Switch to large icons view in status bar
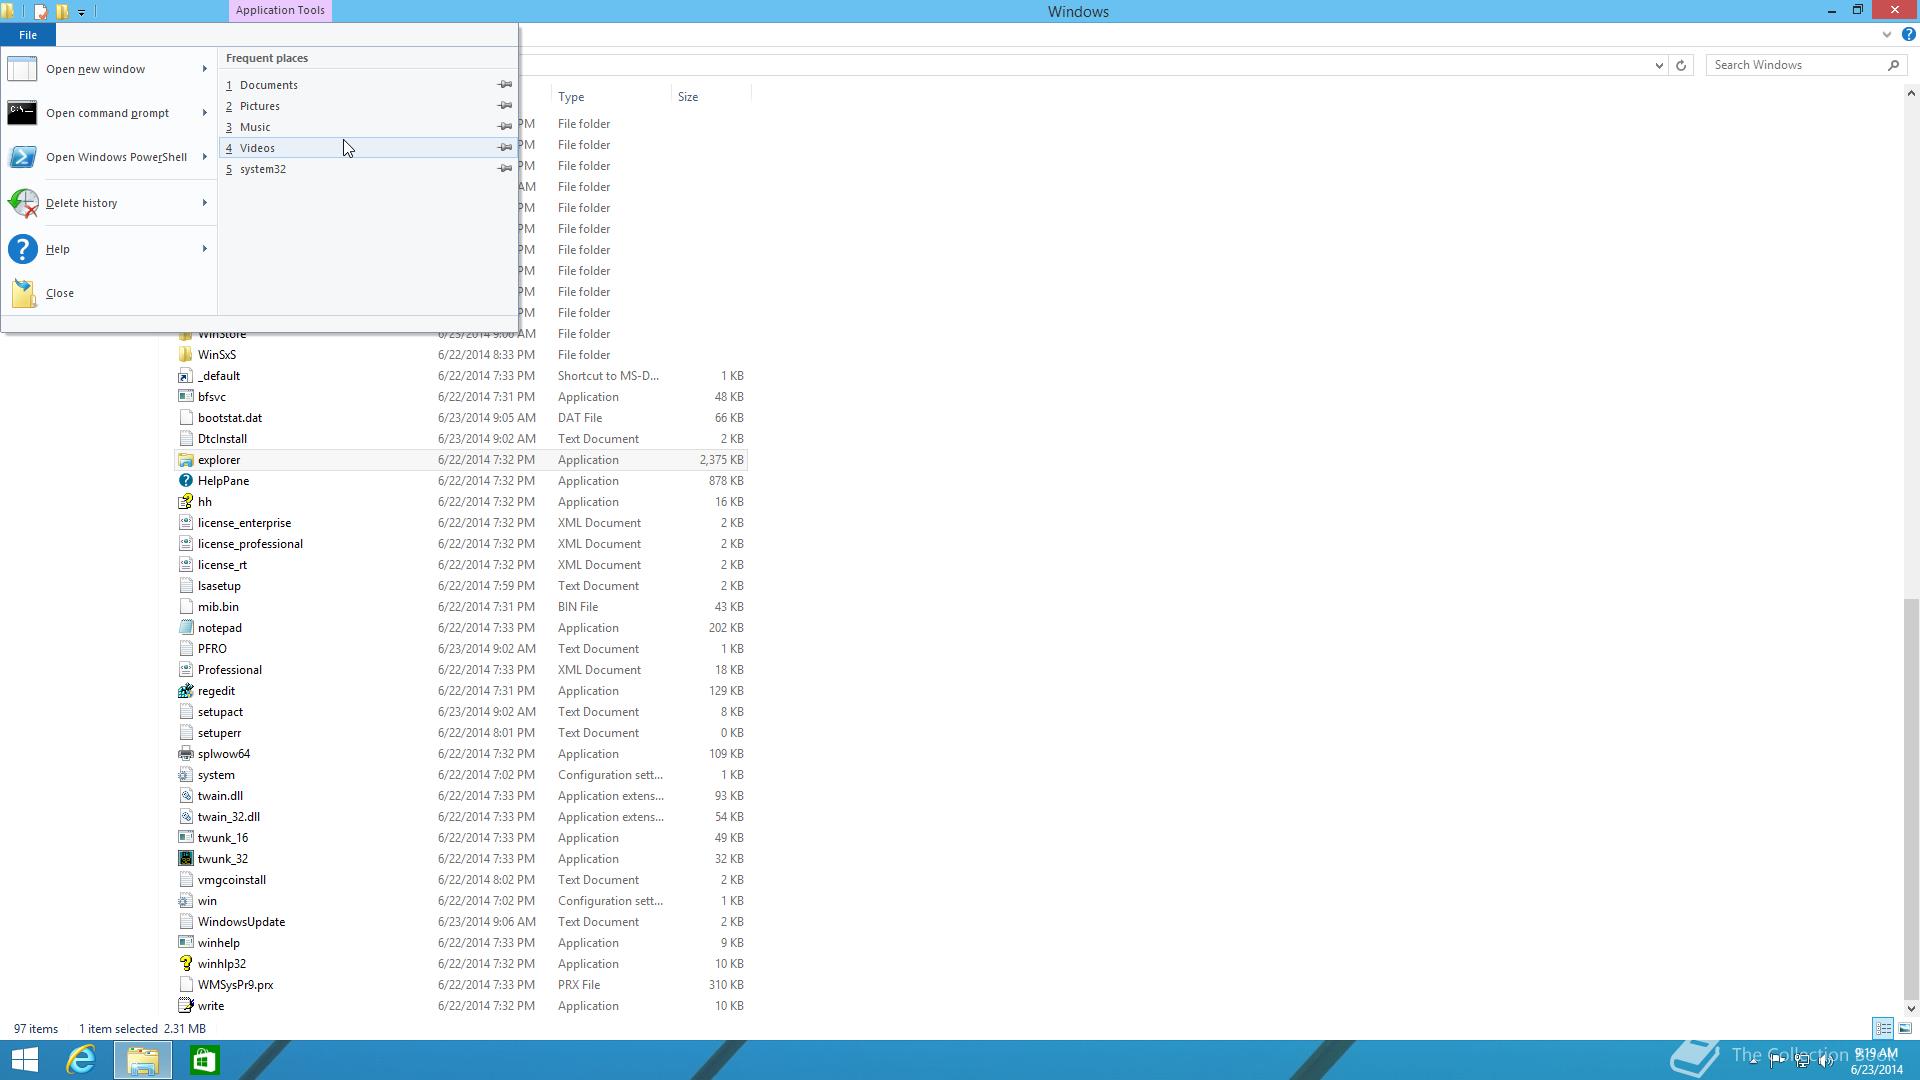The image size is (1920, 1080). click(1905, 1028)
